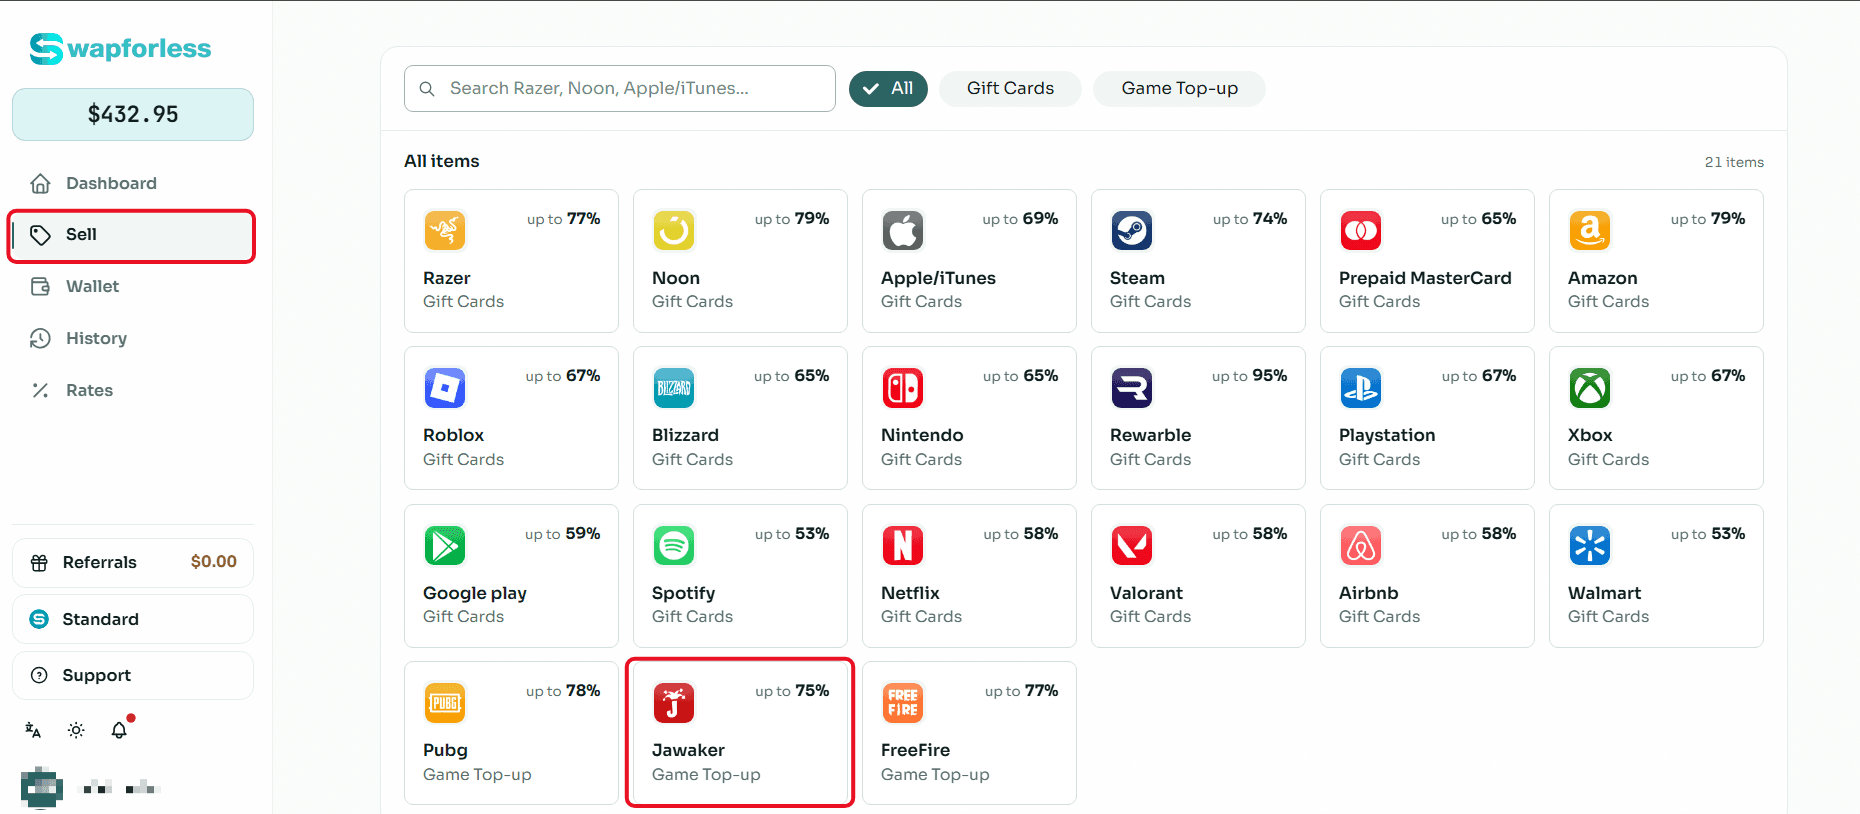Select the Game Top-up filter chip

(1179, 88)
